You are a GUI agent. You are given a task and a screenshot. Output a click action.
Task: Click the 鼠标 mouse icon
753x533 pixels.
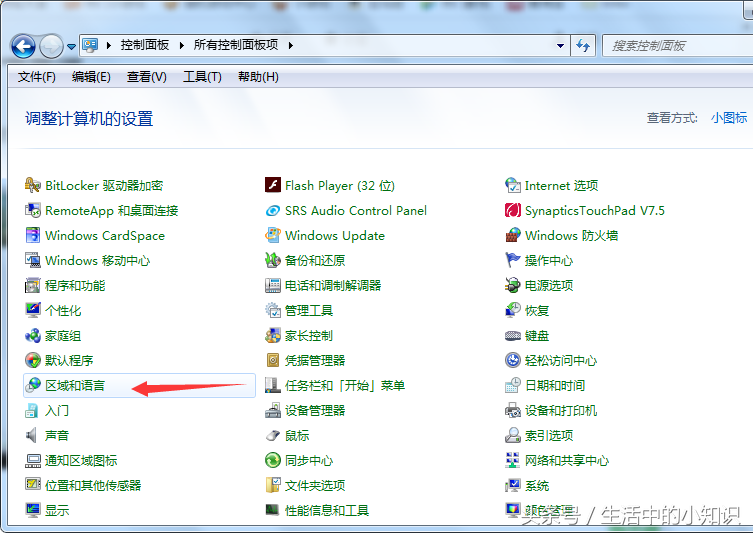pos(273,435)
